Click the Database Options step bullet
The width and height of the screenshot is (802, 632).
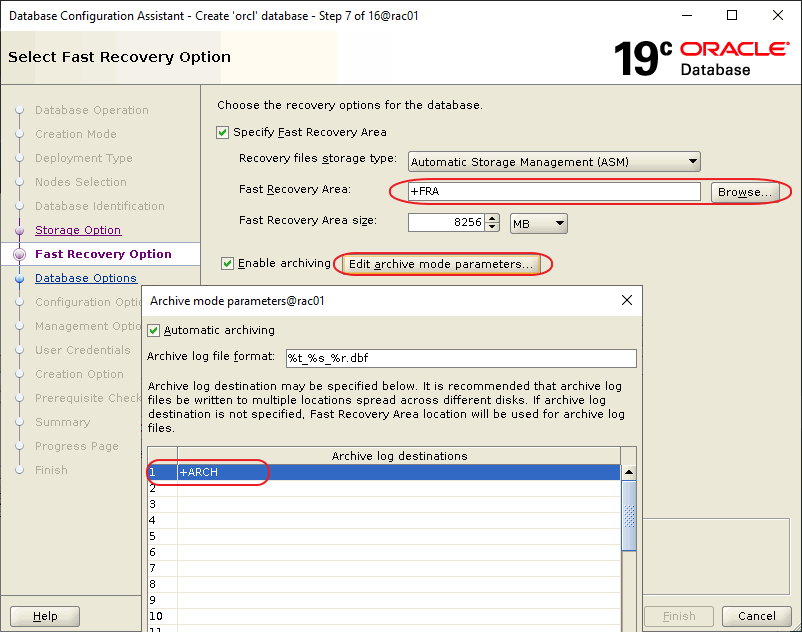pyautogui.click(x=19, y=279)
